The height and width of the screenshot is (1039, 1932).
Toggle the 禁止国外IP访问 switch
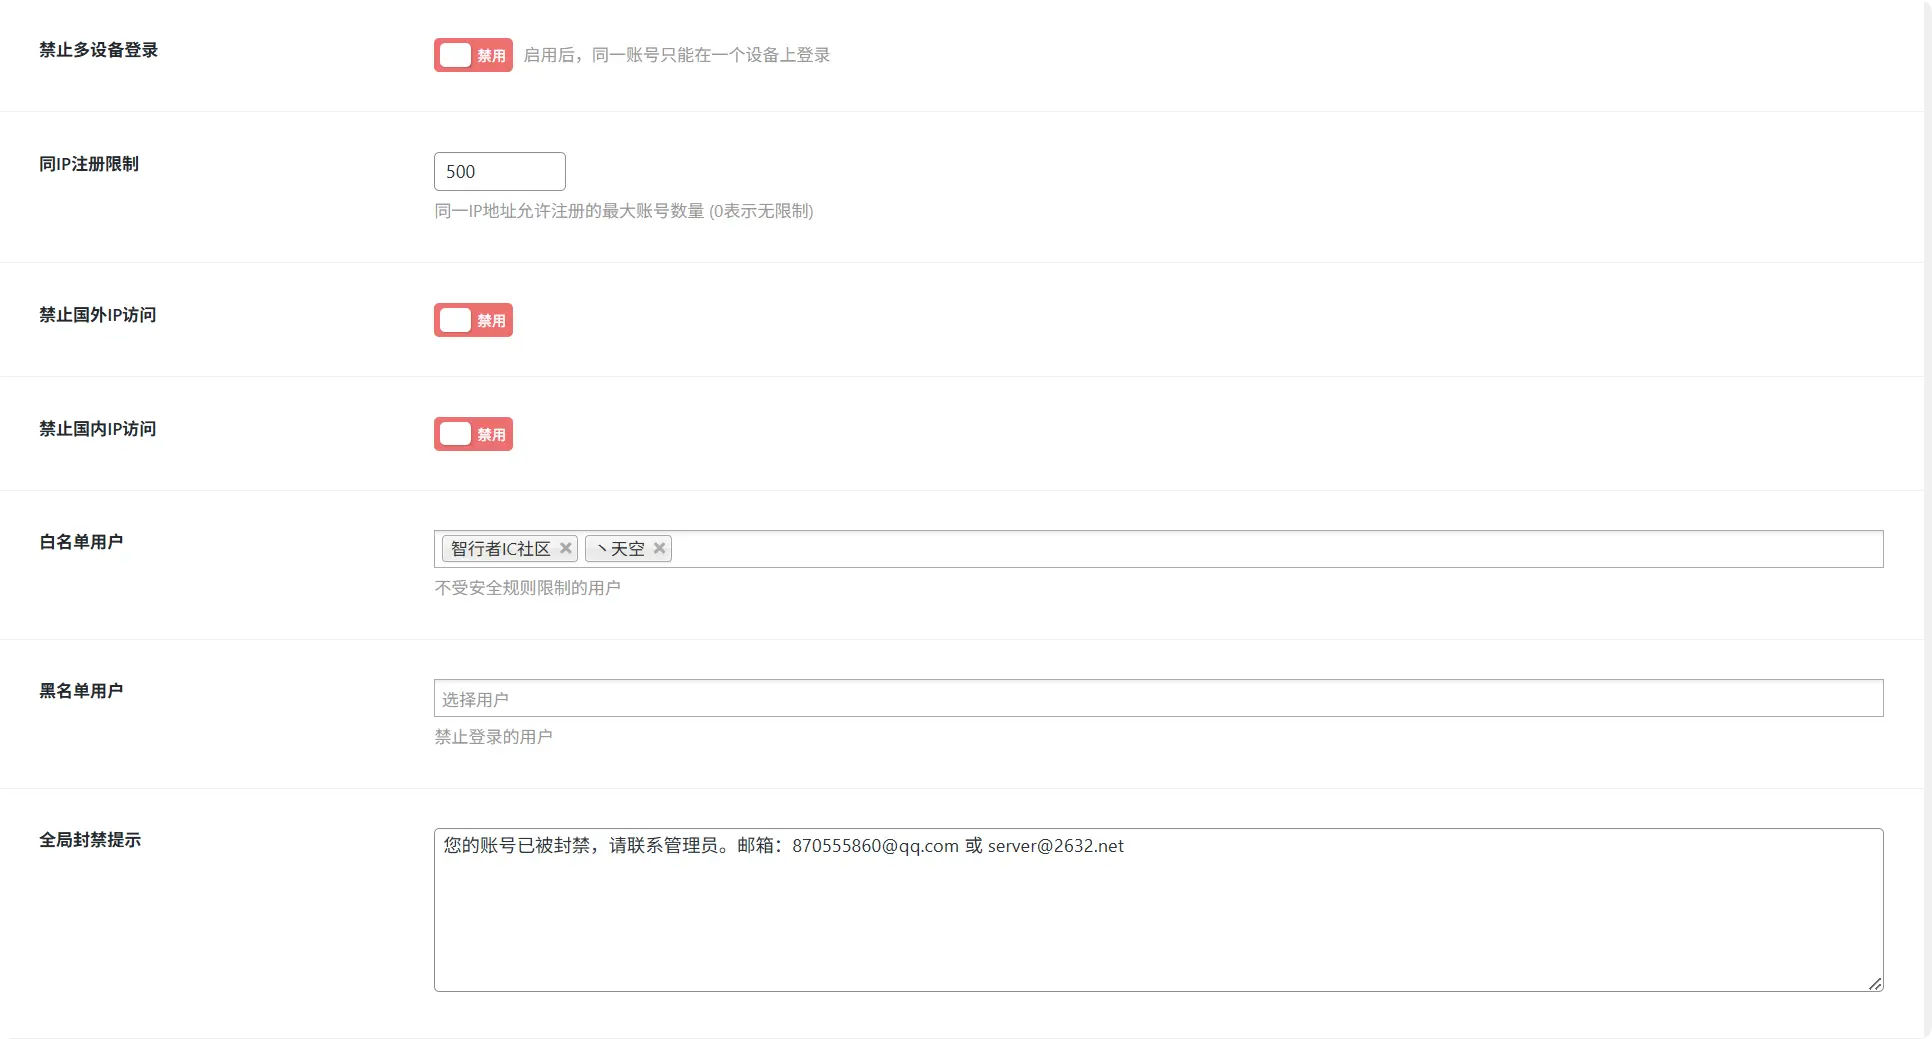(473, 320)
